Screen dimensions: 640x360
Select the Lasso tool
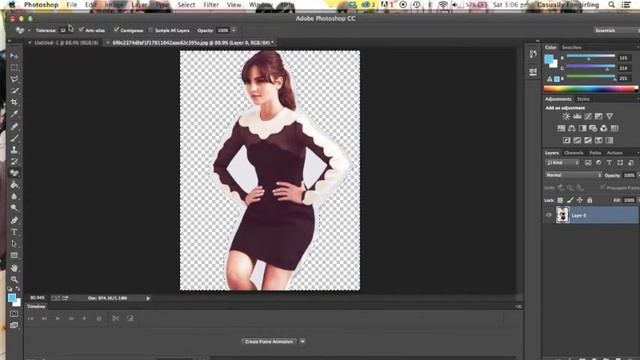pos(14,79)
